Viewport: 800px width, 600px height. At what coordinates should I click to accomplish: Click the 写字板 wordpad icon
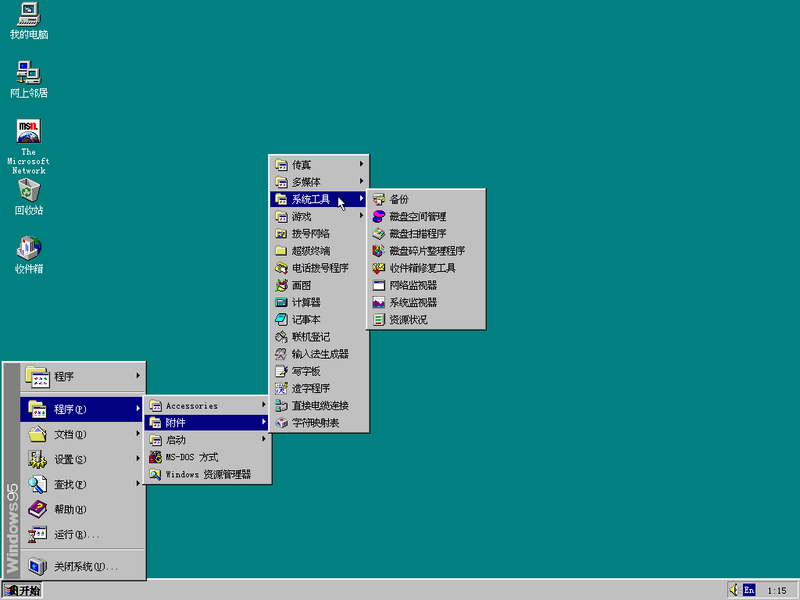pyautogui.click(x=281, y=371)
